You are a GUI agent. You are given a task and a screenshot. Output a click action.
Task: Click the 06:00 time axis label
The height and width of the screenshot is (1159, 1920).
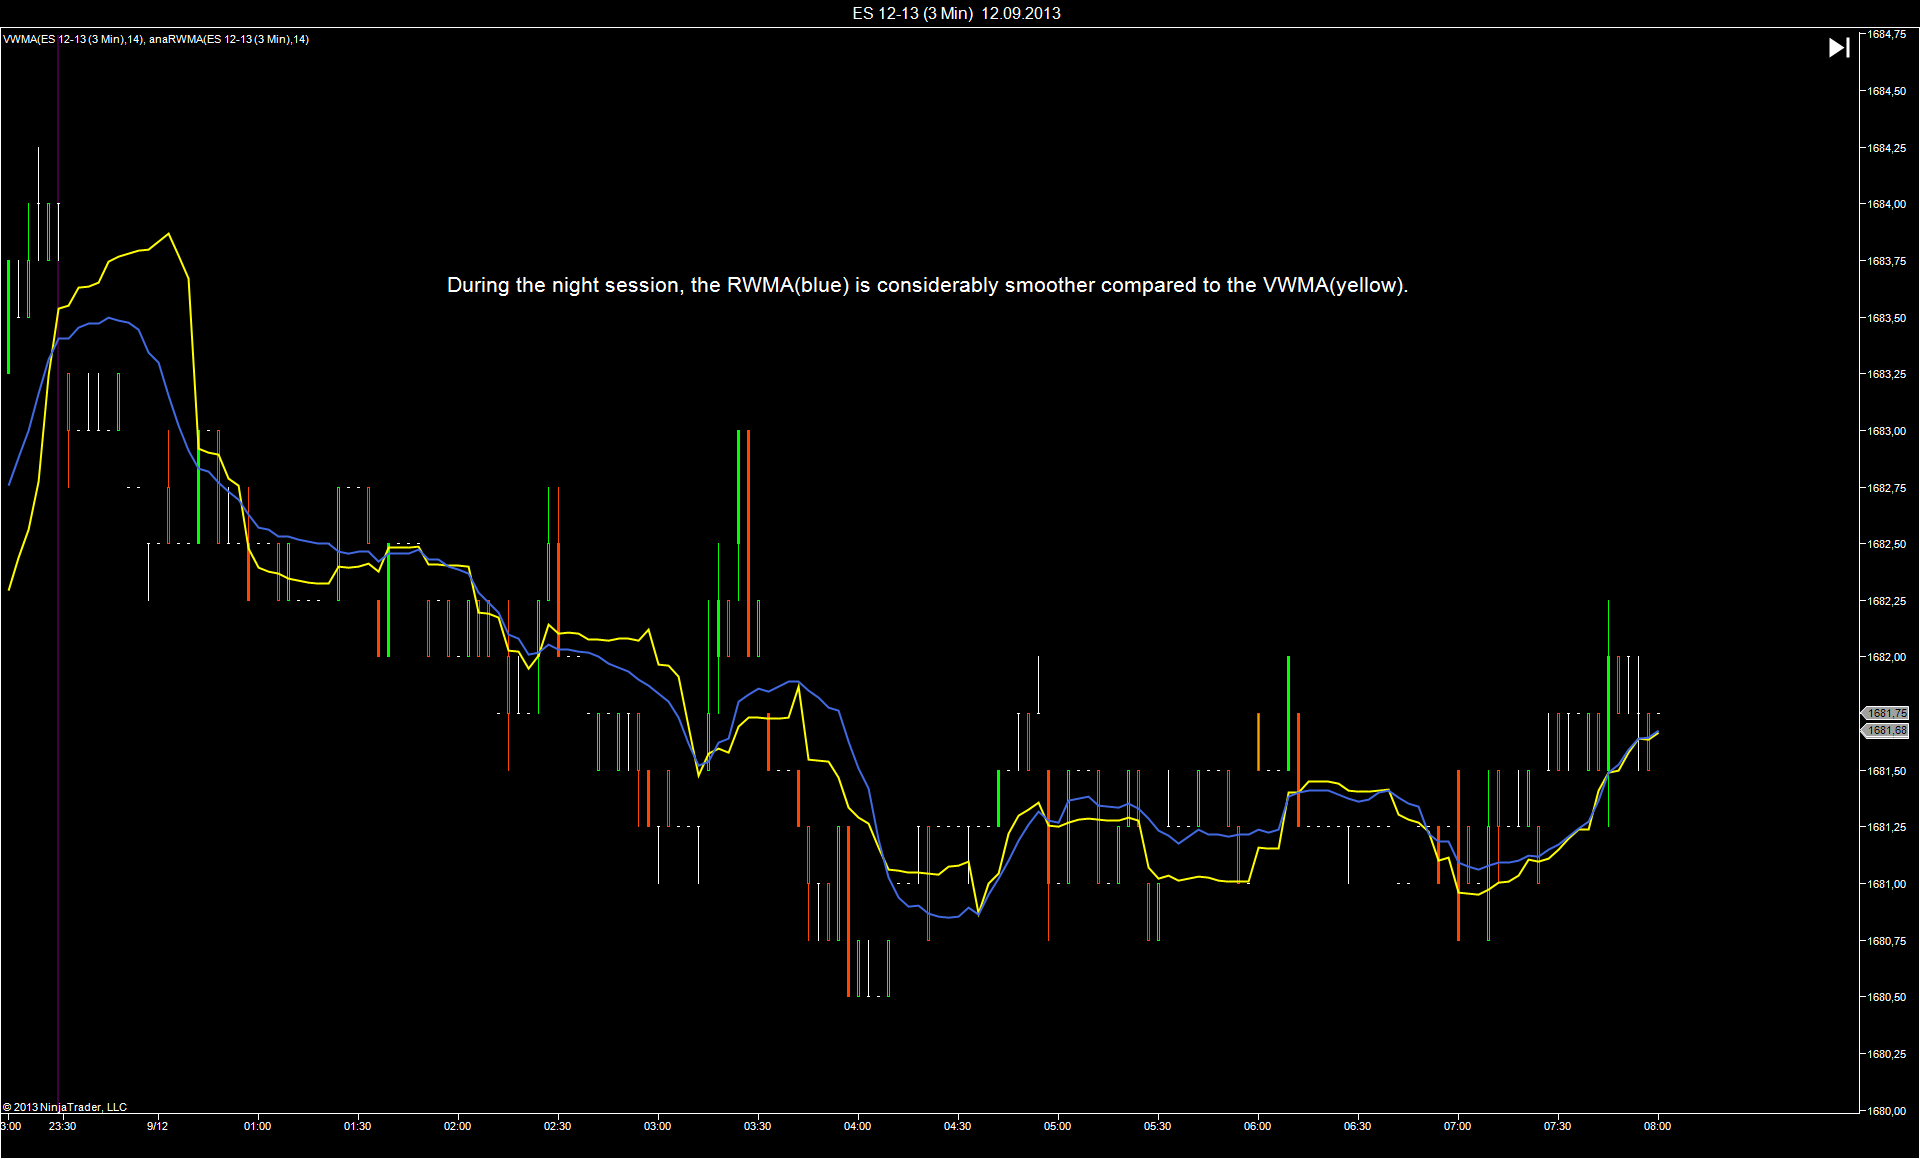[x=1257, y=1126]
